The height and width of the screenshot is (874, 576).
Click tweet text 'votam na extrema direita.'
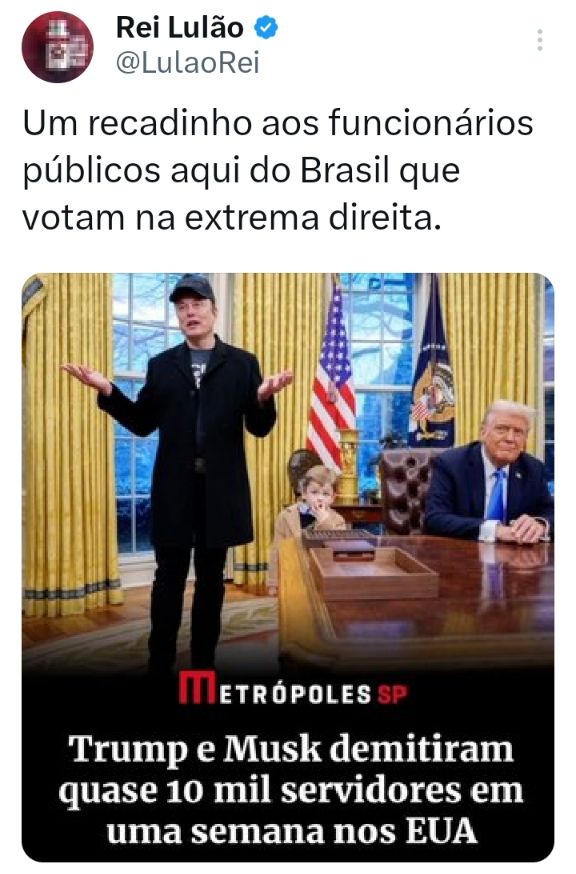(231, 218)
